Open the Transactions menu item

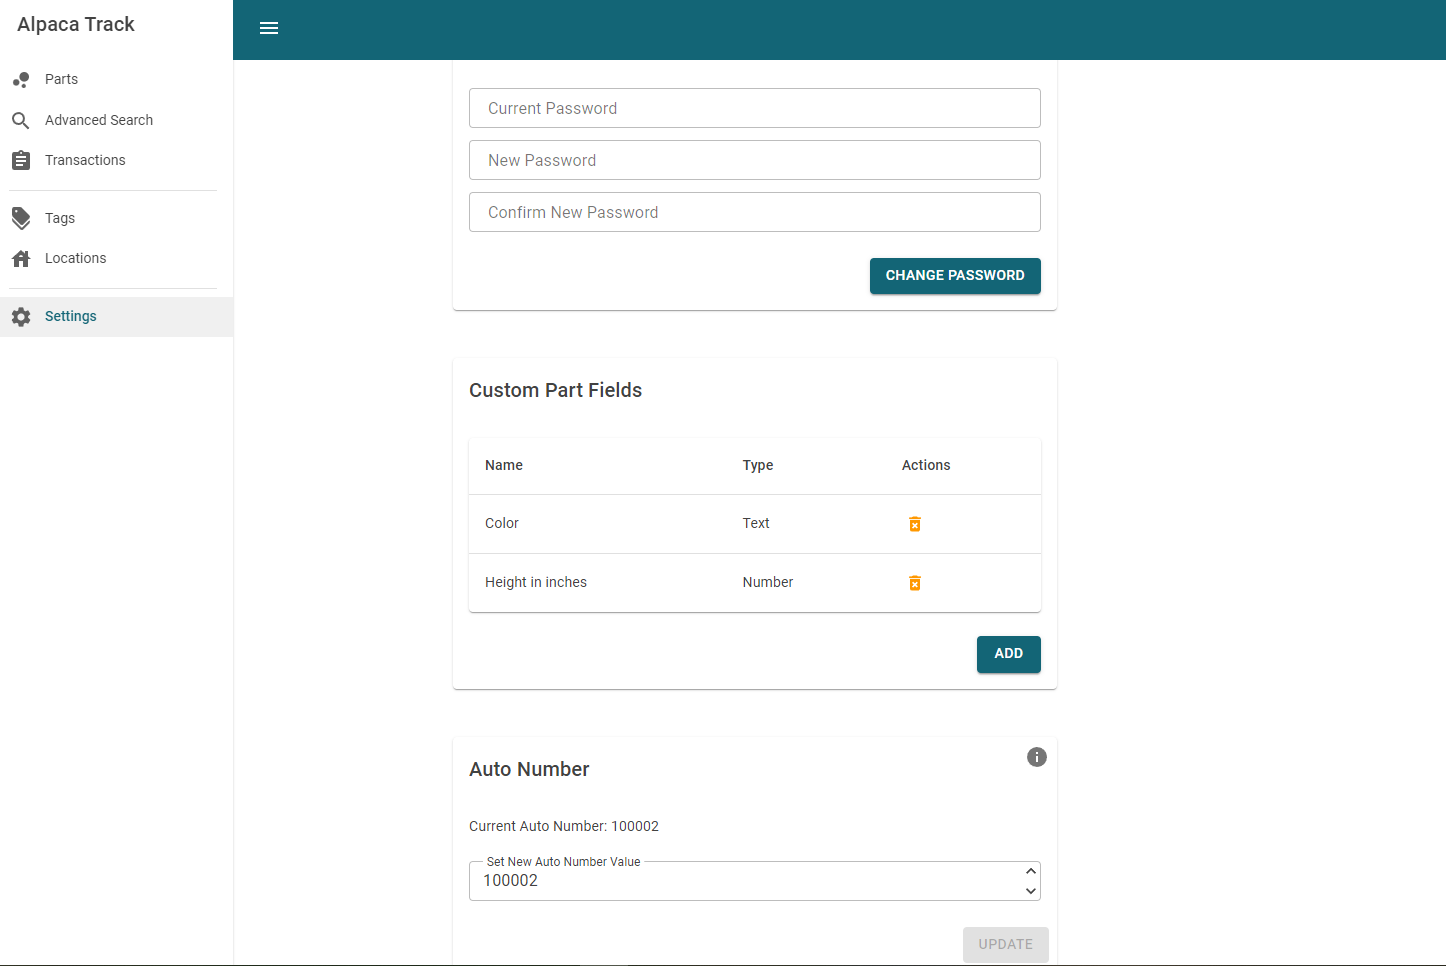click(85, 160)
